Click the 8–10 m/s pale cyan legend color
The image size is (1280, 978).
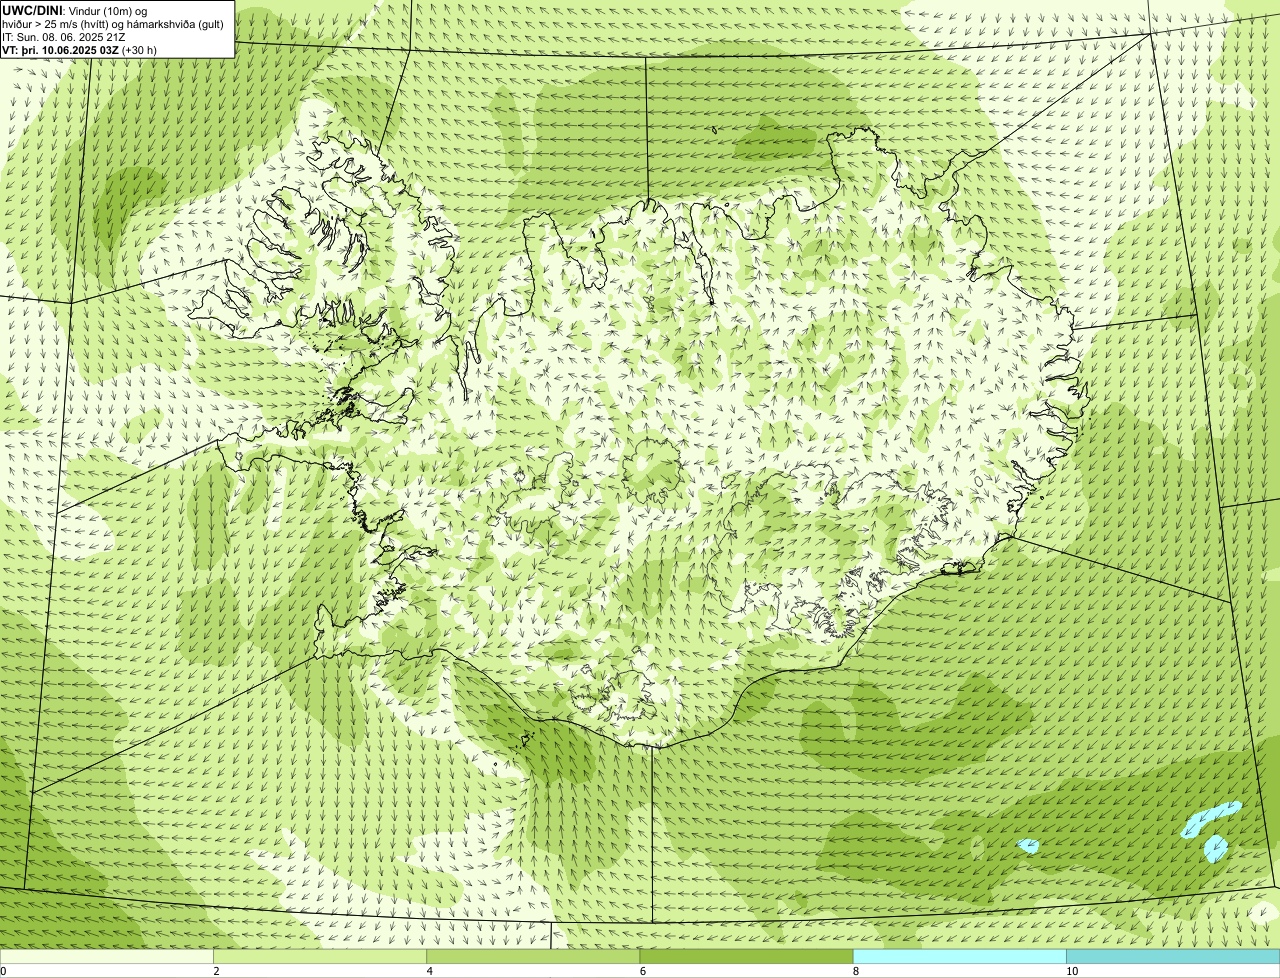point(959,957)
